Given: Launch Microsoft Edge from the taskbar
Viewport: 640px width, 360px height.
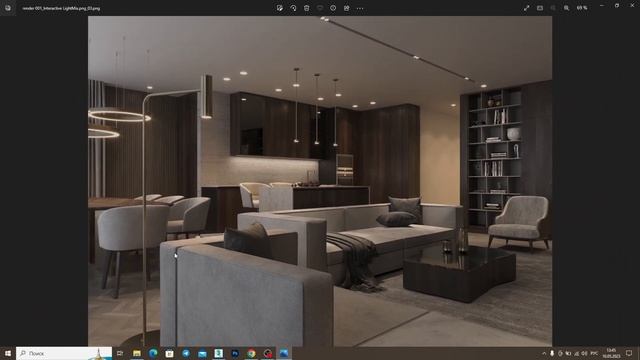Looking at the screenshot, I should pos(153,353).
